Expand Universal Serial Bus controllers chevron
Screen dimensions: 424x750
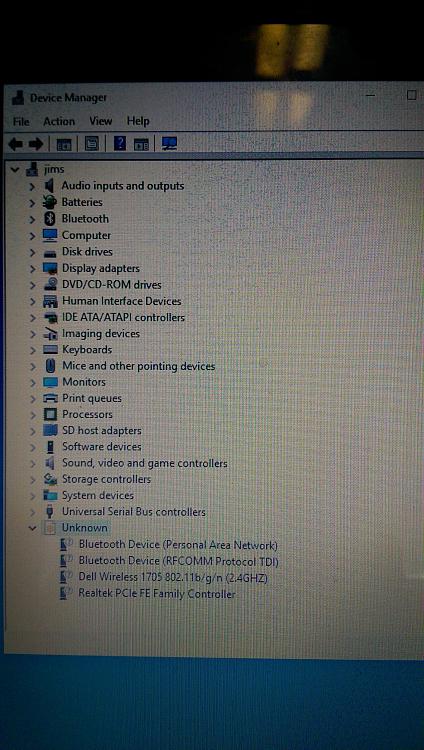coord(32,512)
